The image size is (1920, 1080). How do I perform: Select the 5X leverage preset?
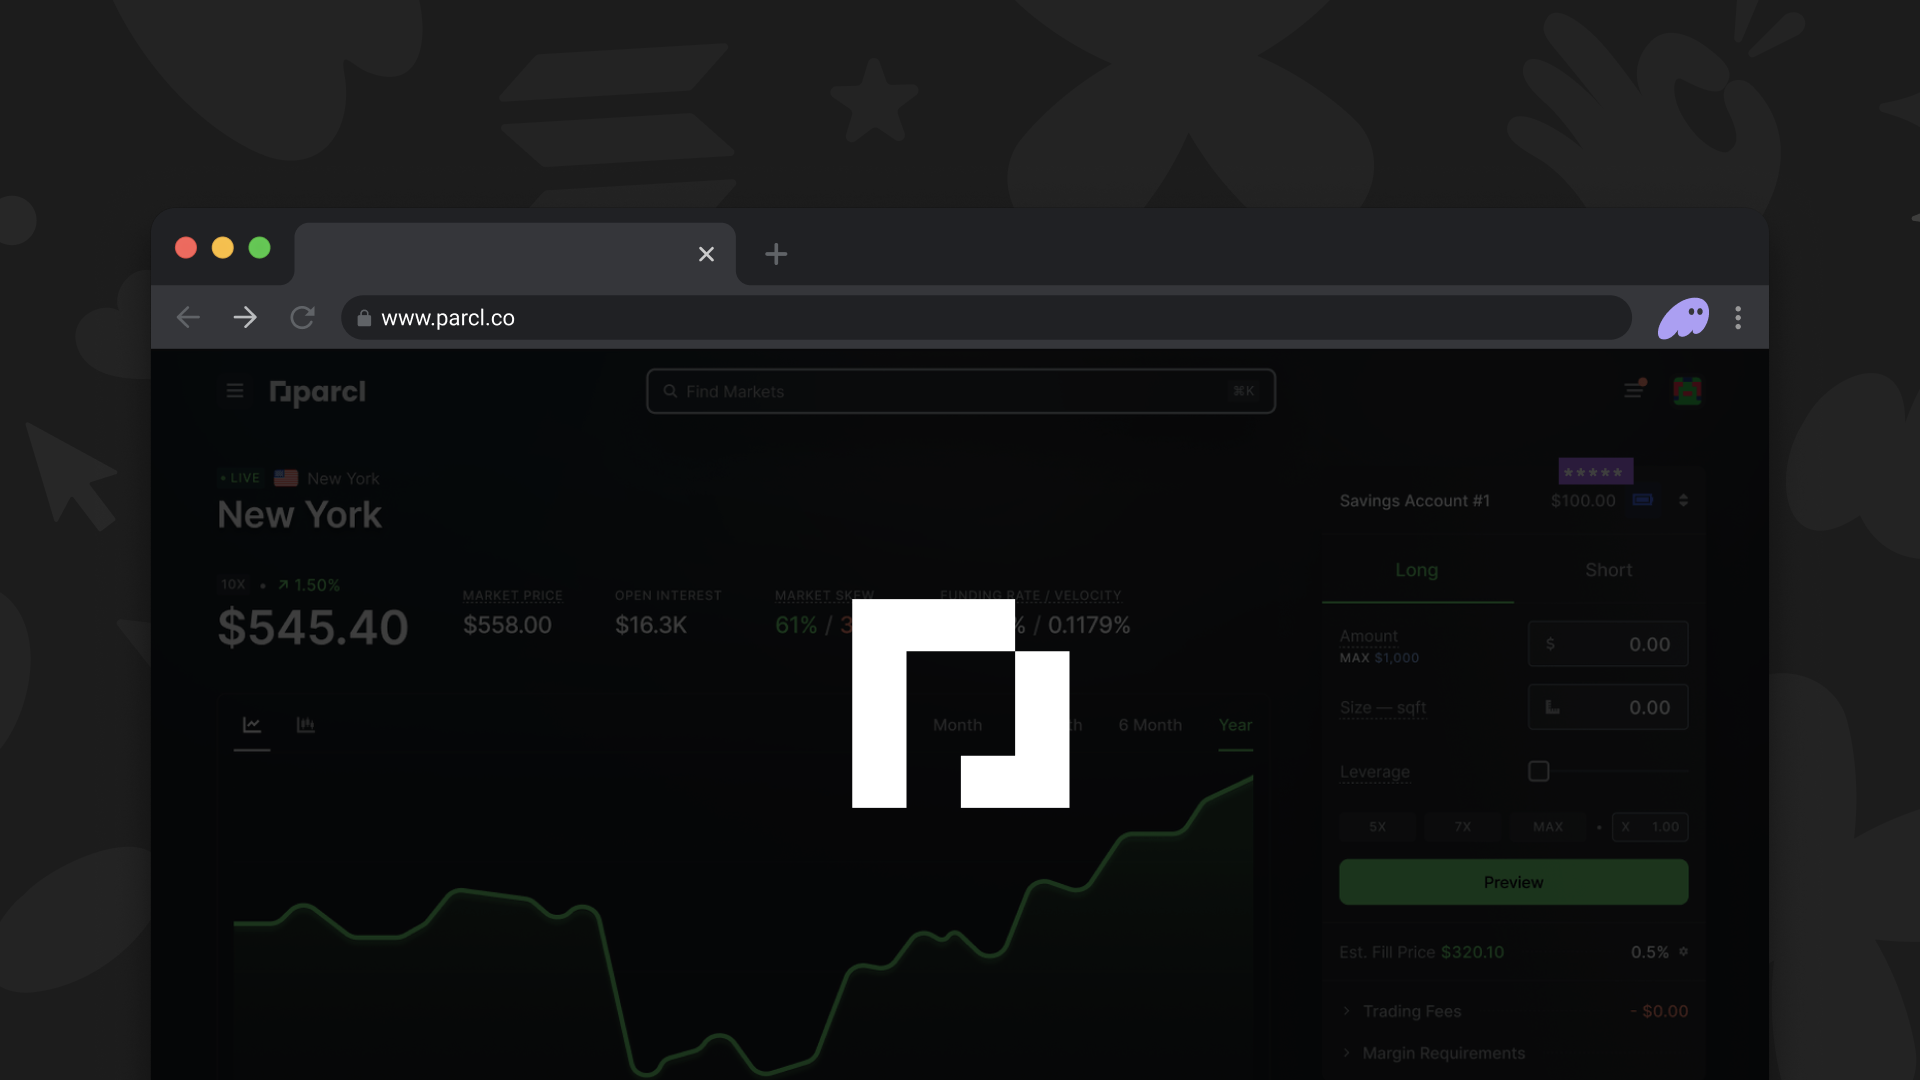(1377, 827)
